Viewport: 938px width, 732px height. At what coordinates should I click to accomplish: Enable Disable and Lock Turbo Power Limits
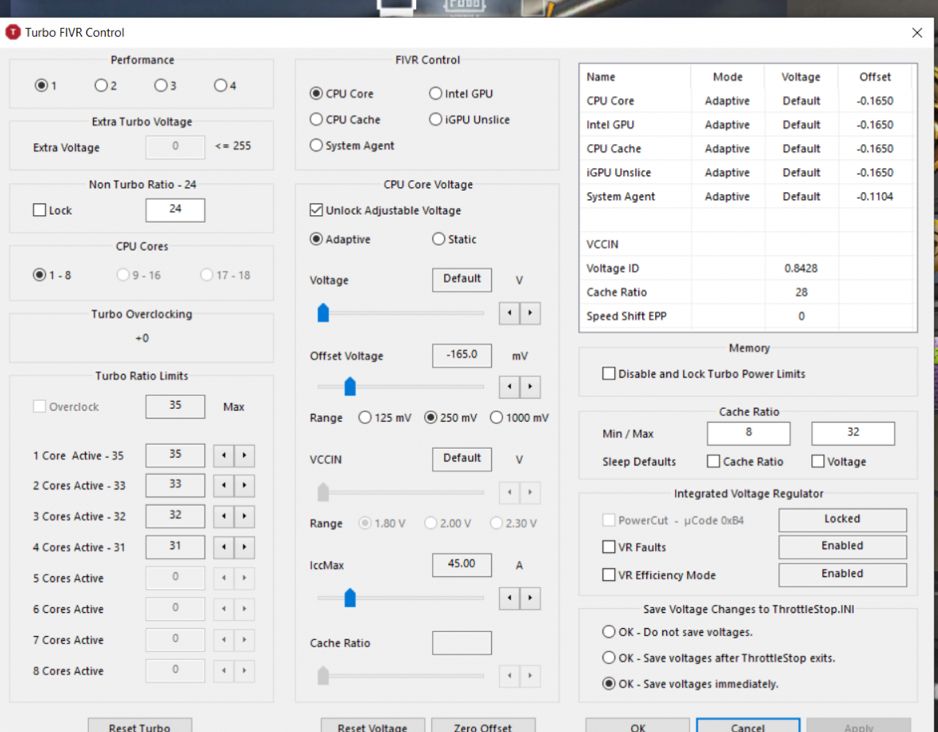coord(608,374)
